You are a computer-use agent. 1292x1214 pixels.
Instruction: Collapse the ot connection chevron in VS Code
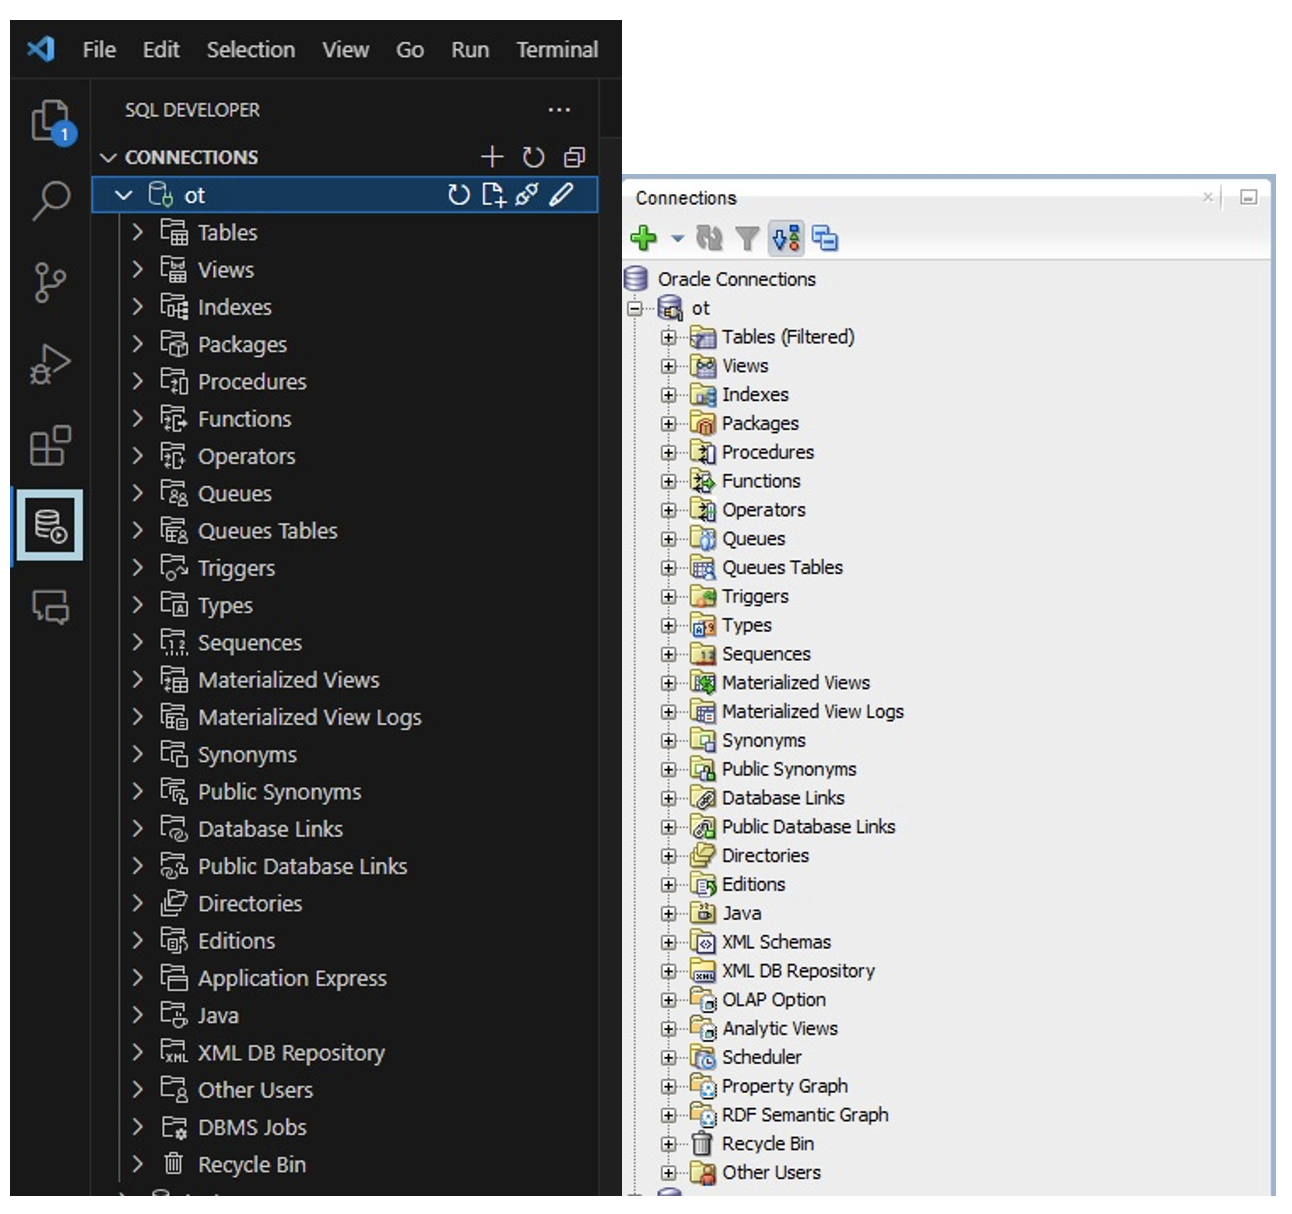(123, 195)
